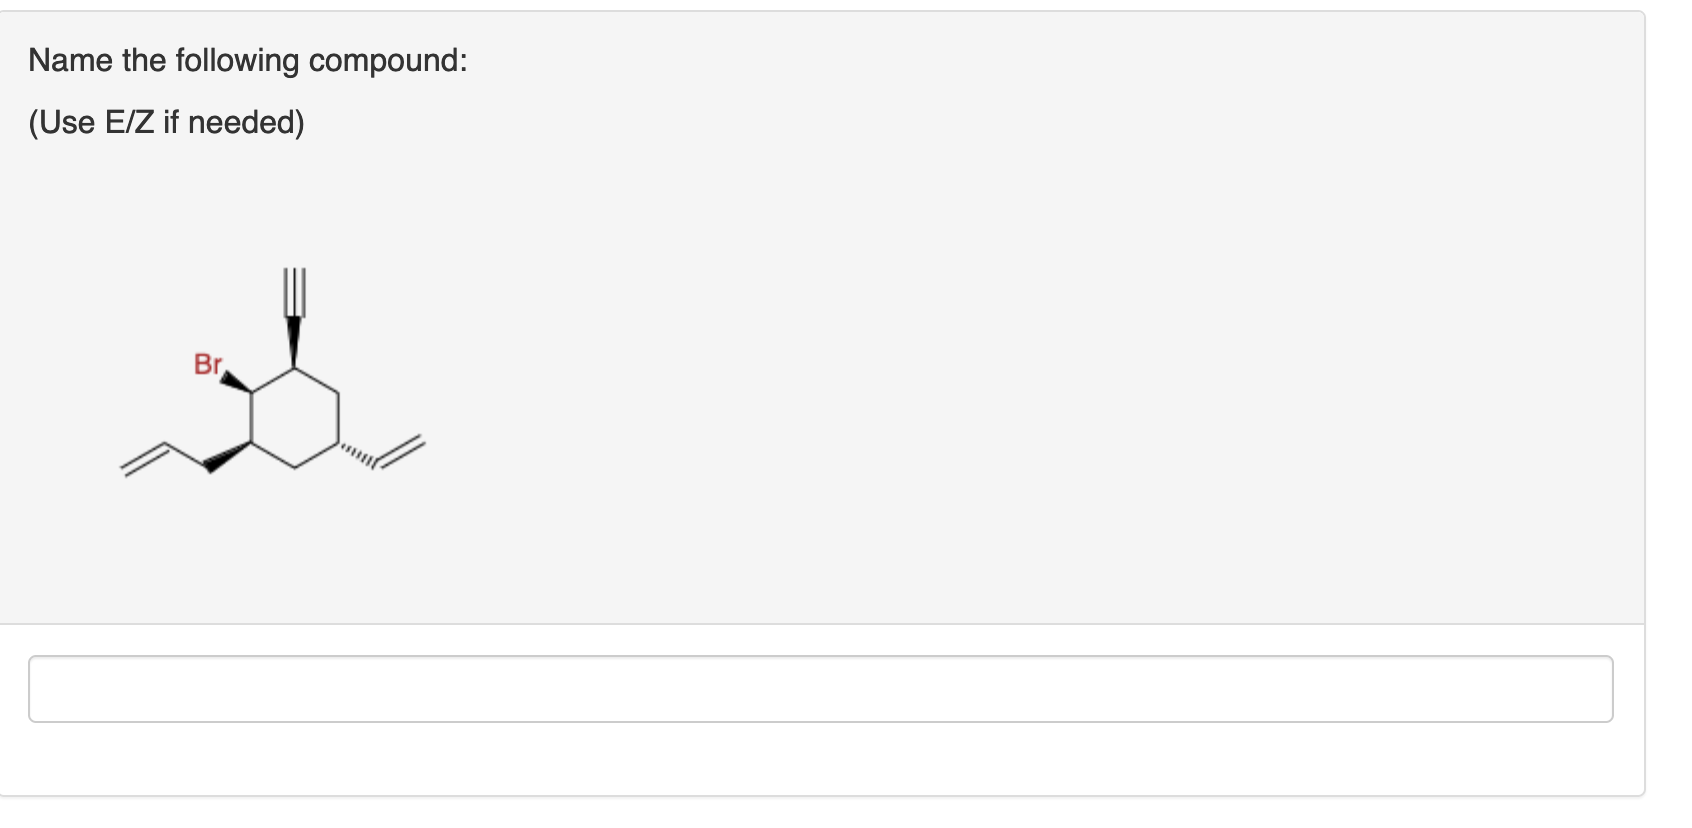
Task: Click the question text Name the following compound
Action: pos(246,60)
